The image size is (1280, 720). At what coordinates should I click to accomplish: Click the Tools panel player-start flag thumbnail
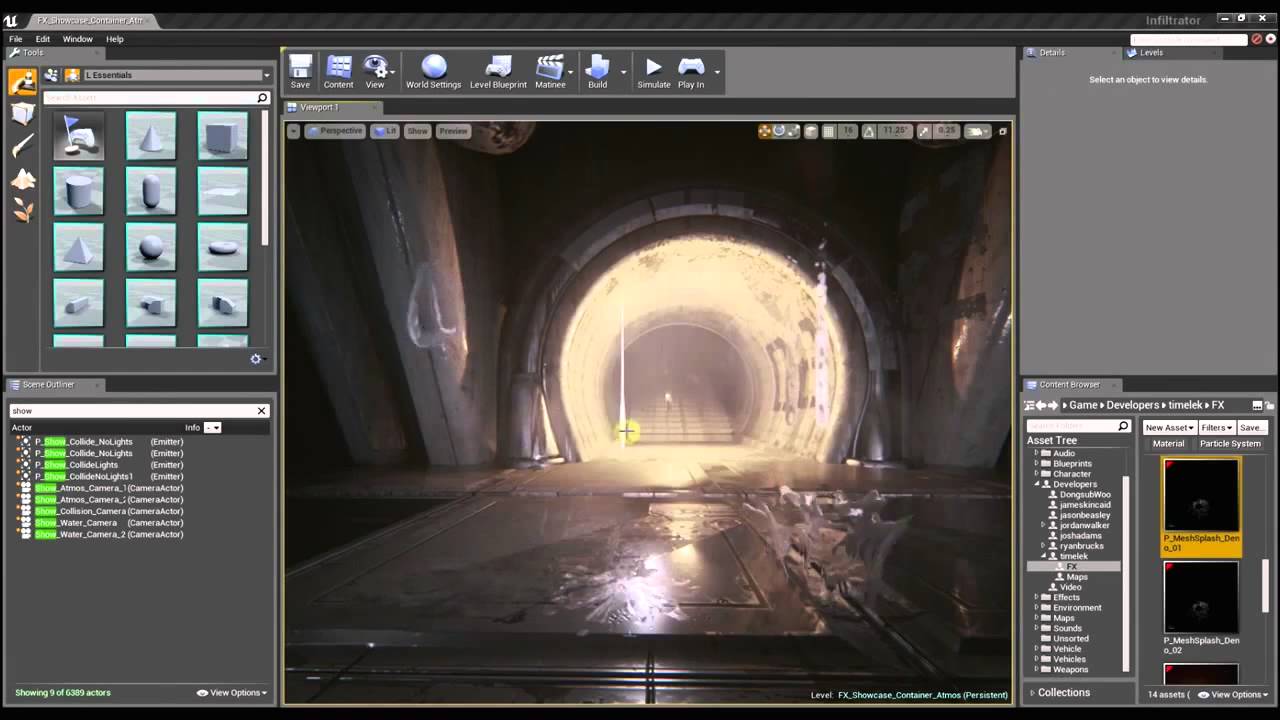pyautogui.click(x=78, y=136)
